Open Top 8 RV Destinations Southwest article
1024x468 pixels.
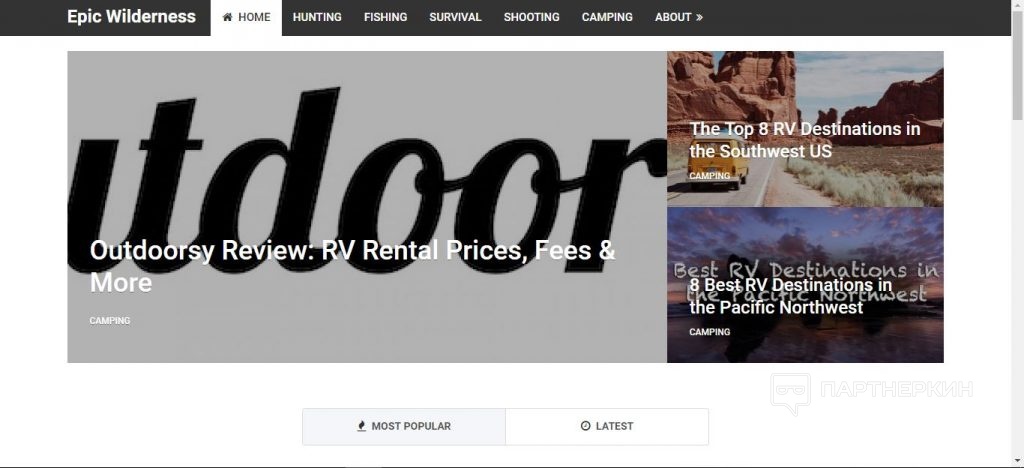point(805,140)
